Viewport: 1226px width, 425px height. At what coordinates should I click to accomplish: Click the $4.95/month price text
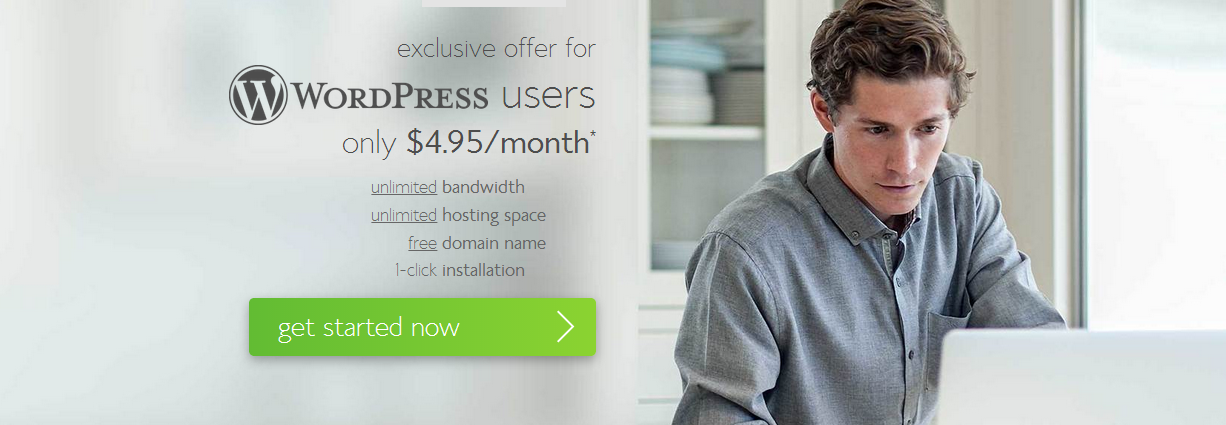pyautogui.click(x=498, y=143)
